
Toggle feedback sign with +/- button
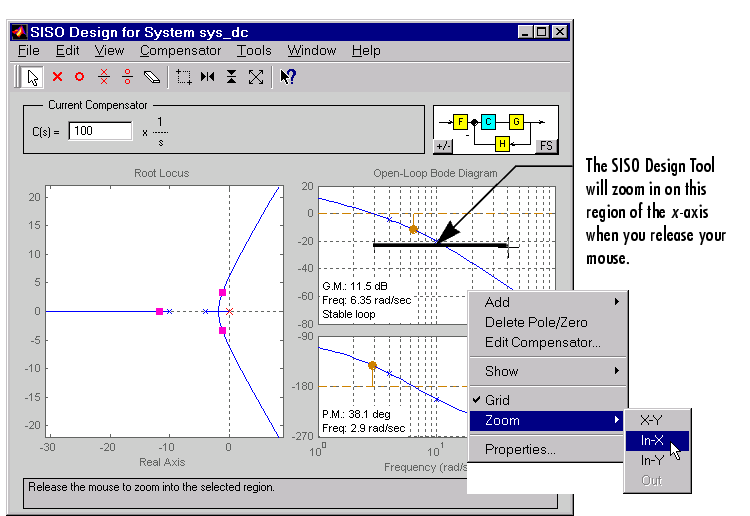tap(442, 146)
